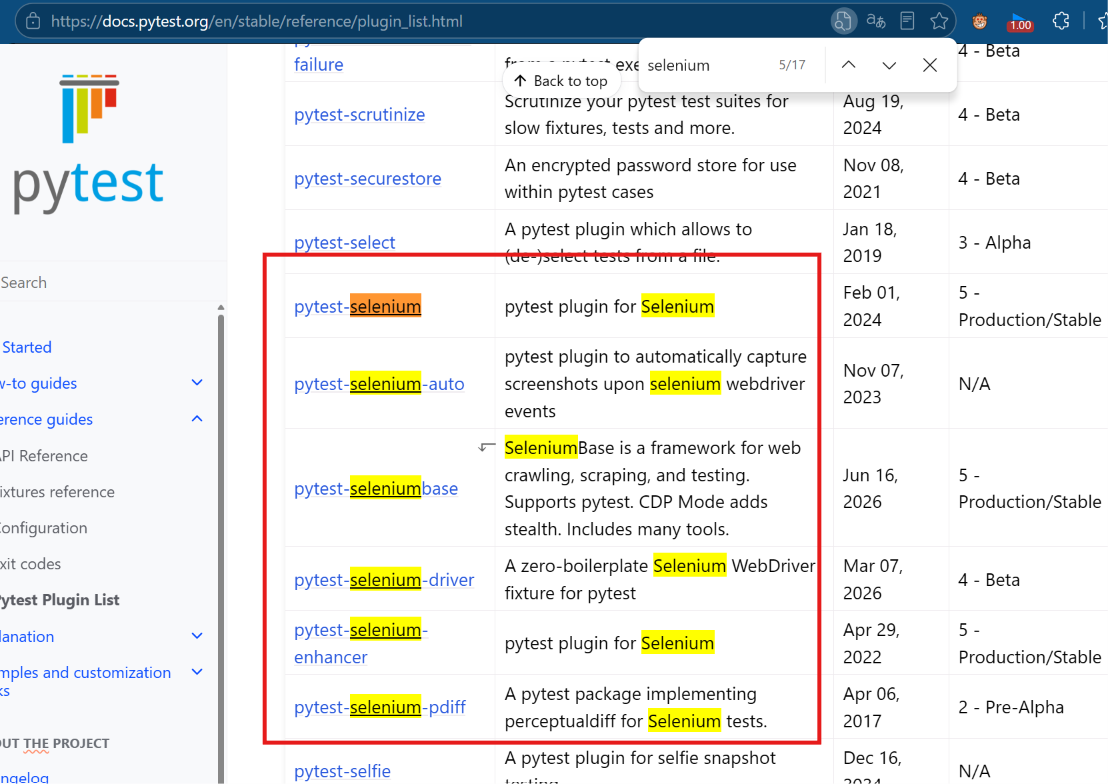The image size is (1108, 784).
Task: Open the translate page icon
Action: [876, 21]
